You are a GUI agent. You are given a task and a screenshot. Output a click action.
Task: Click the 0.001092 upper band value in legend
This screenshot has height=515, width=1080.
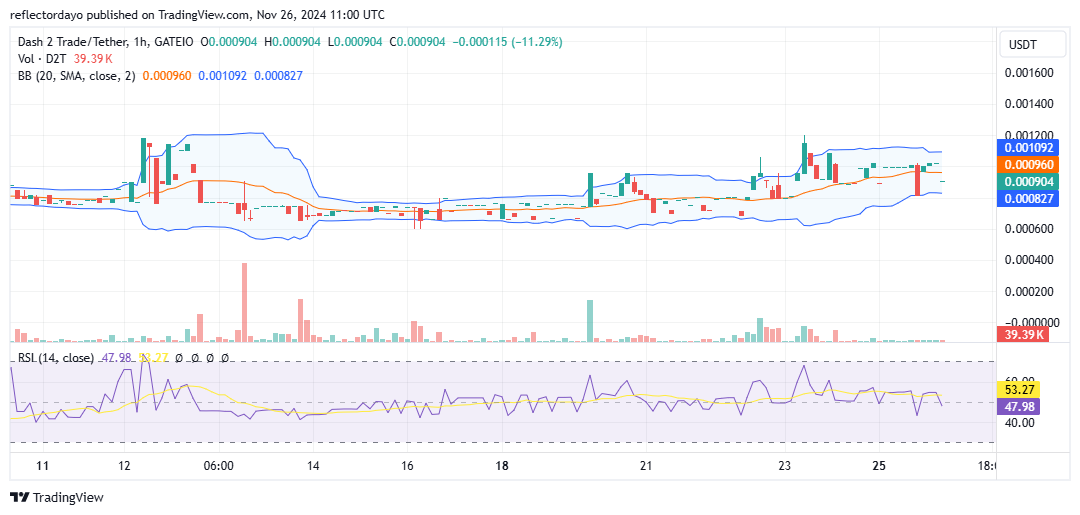pos(222,76)
